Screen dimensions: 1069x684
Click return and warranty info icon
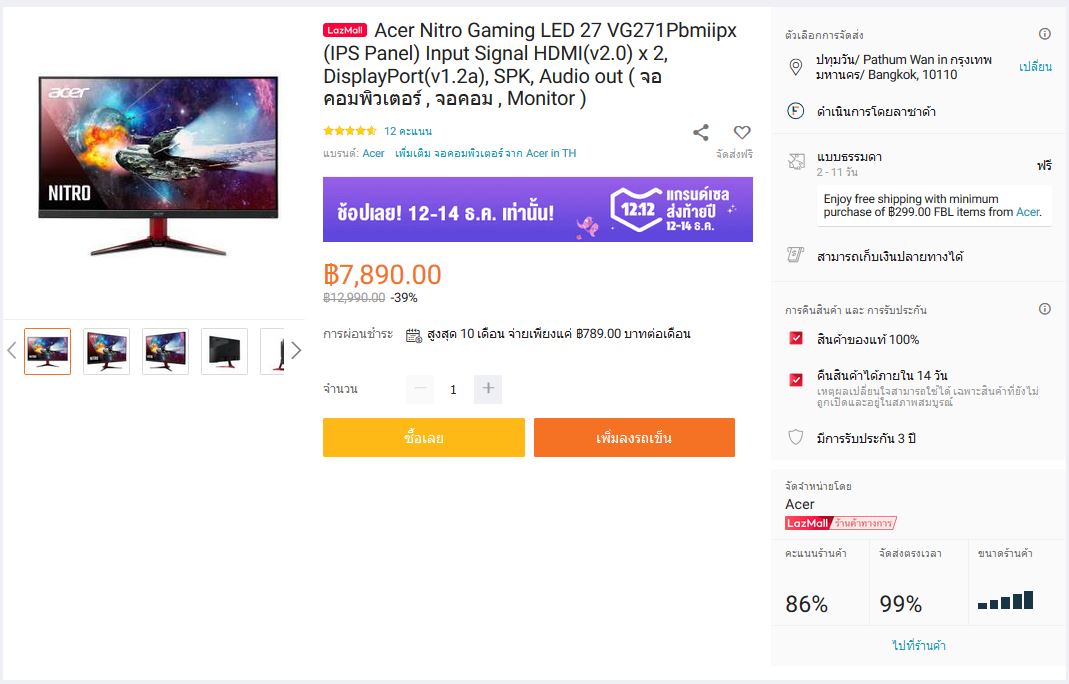pos(1044,309)
